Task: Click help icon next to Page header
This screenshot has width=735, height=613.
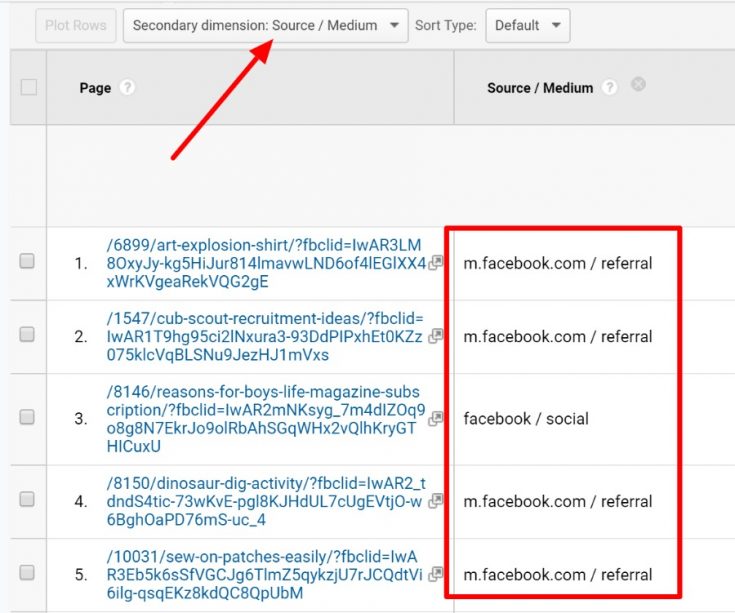Action: [127, 88]
